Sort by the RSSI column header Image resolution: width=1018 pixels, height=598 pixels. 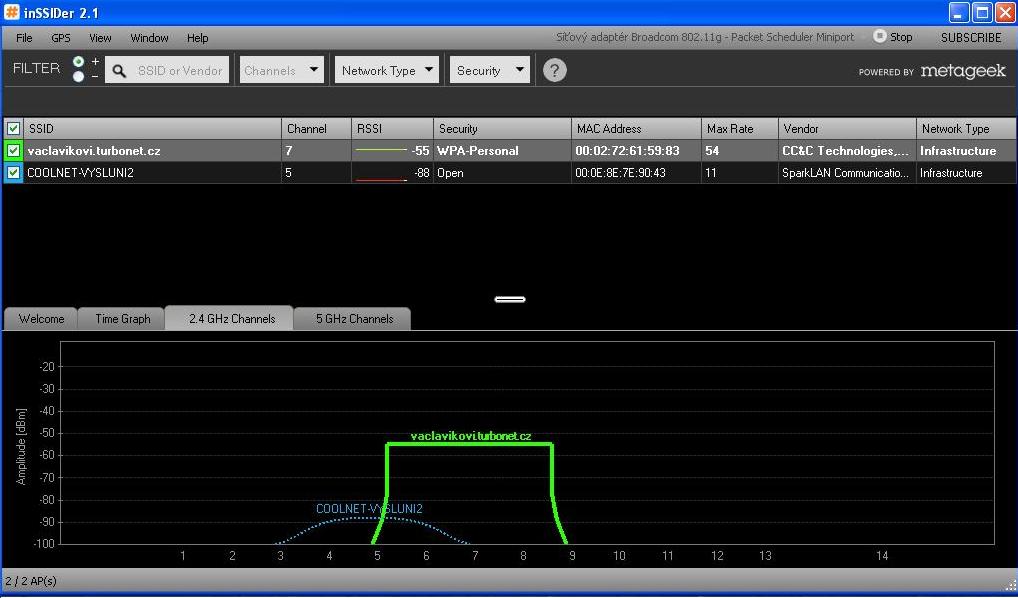coord(393,129)
